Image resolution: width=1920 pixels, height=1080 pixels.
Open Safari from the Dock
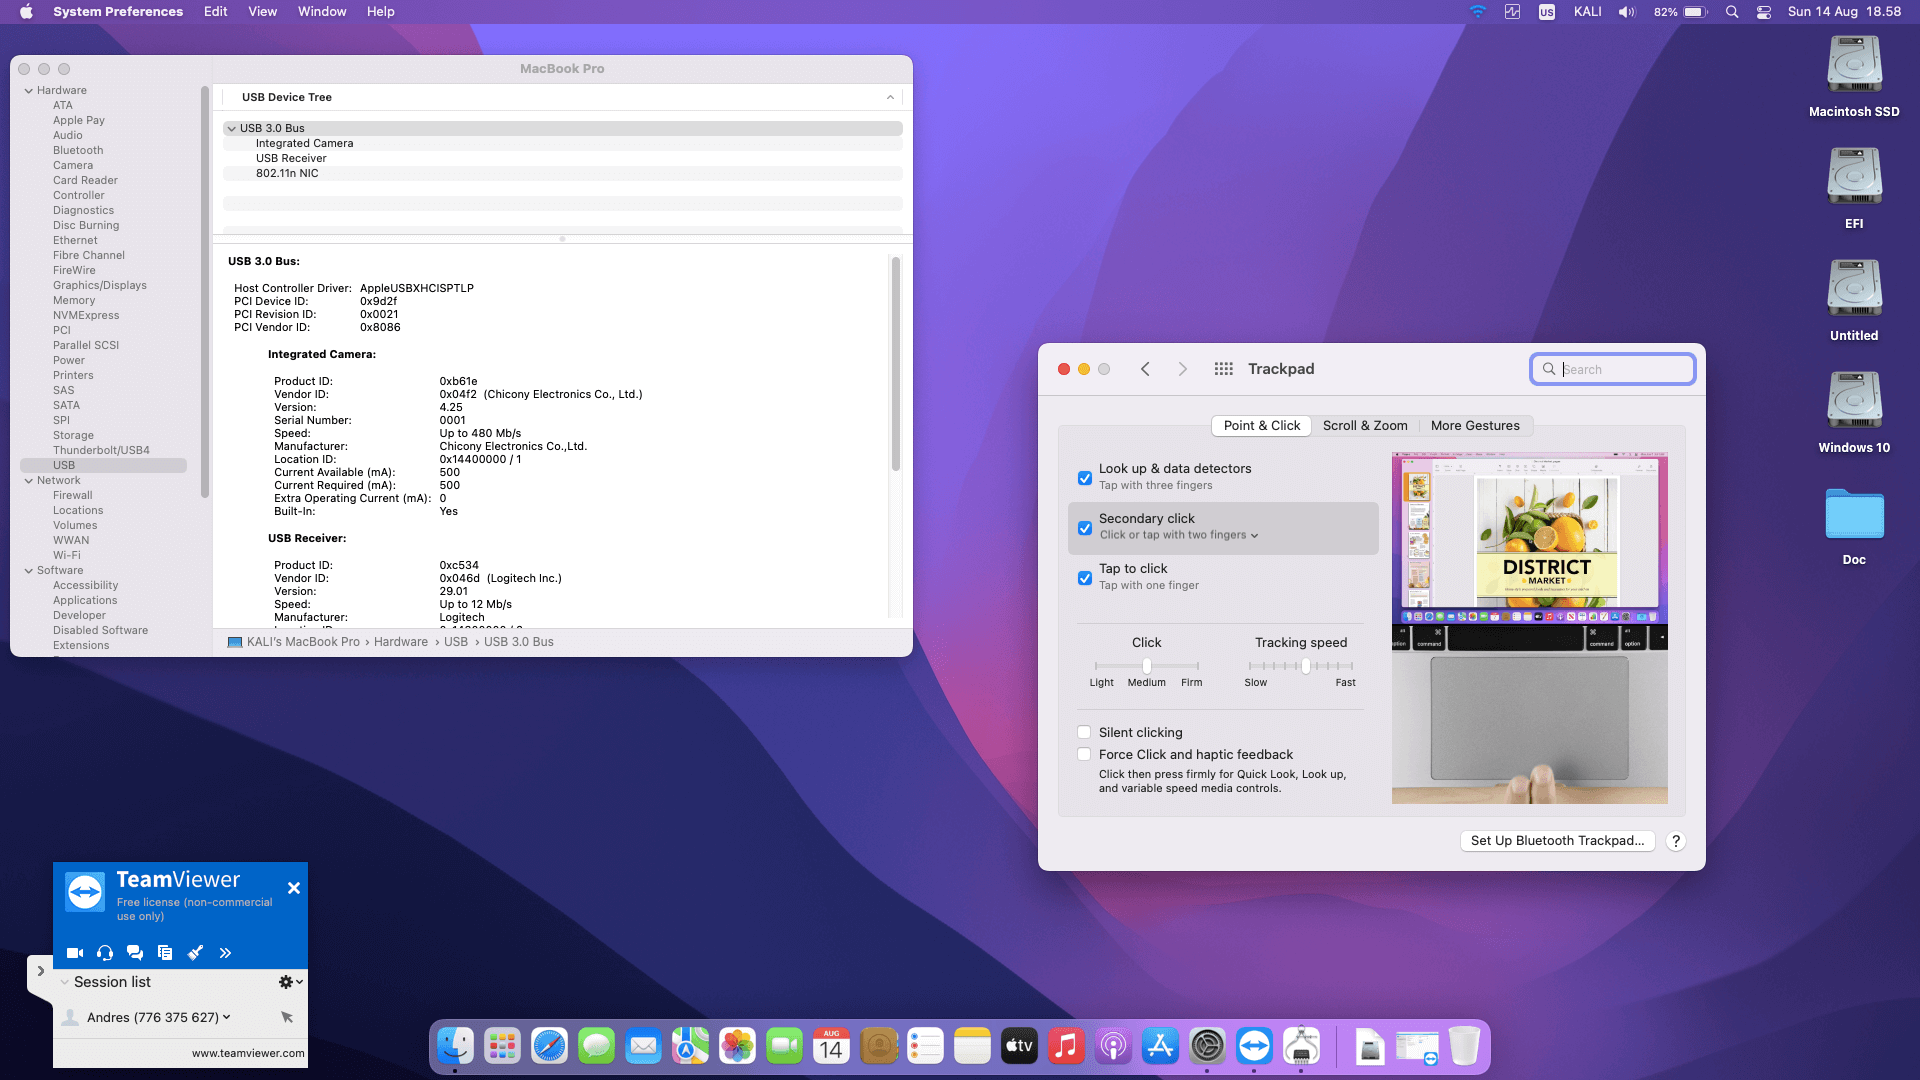click(549, 1047)
